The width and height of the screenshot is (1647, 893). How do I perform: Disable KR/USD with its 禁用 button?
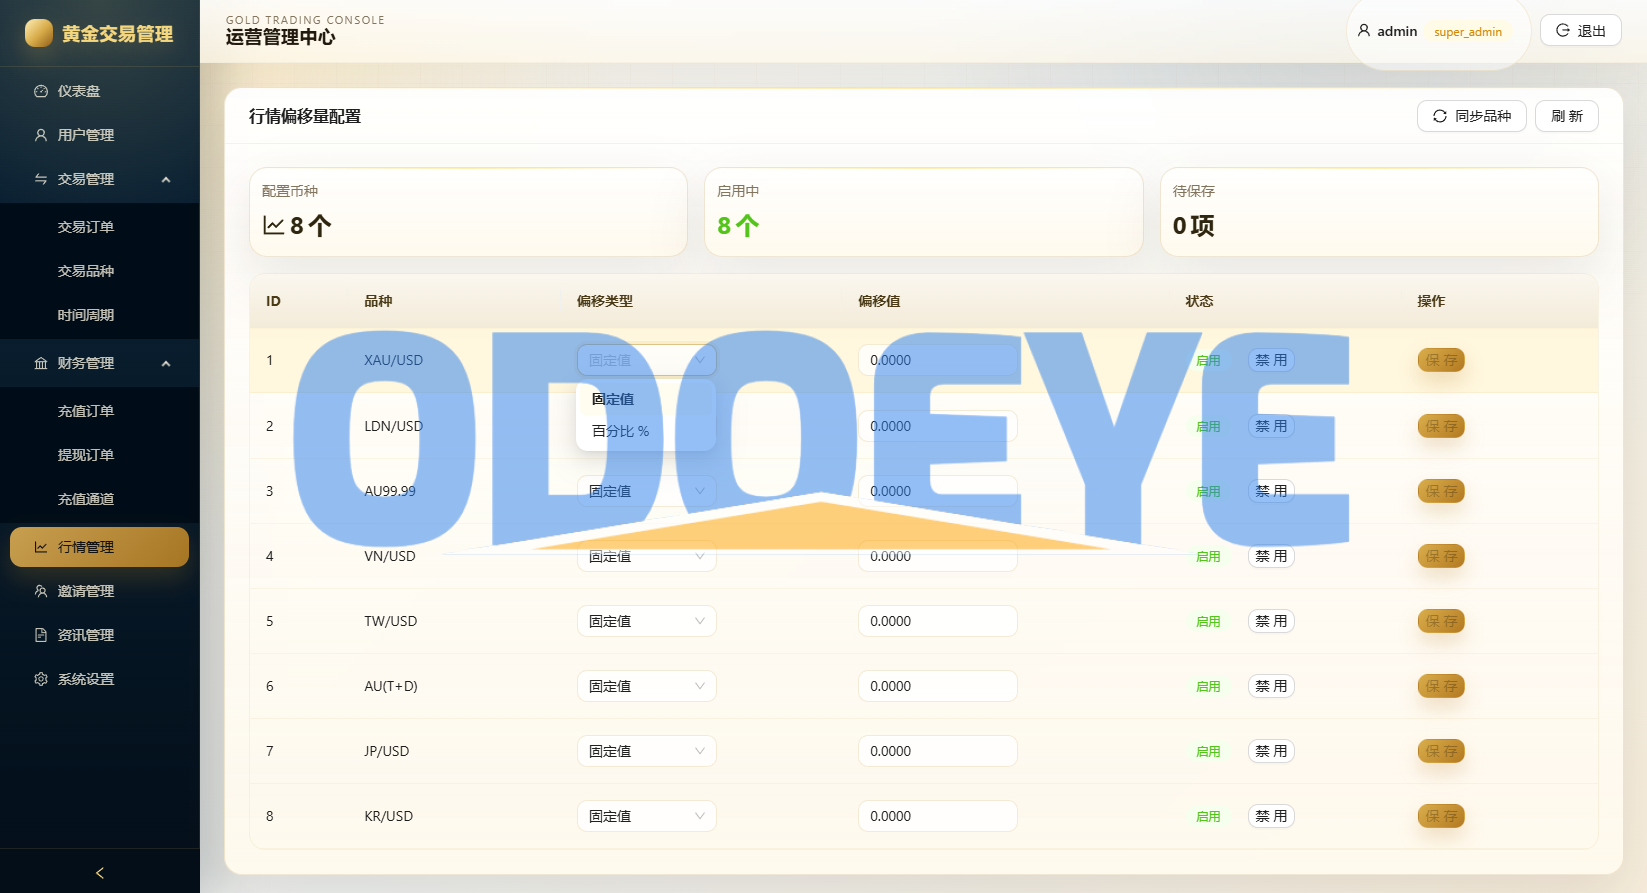pos(1271,816)
